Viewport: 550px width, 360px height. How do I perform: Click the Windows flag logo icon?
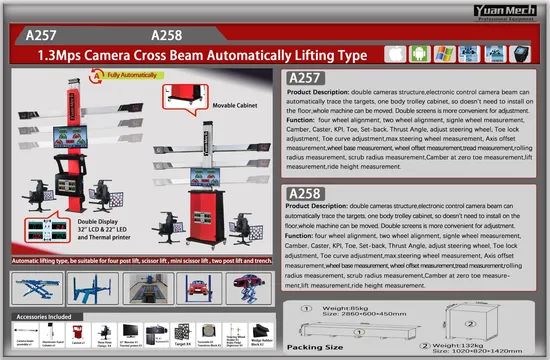pyautogui.click(x=444, y=54)
